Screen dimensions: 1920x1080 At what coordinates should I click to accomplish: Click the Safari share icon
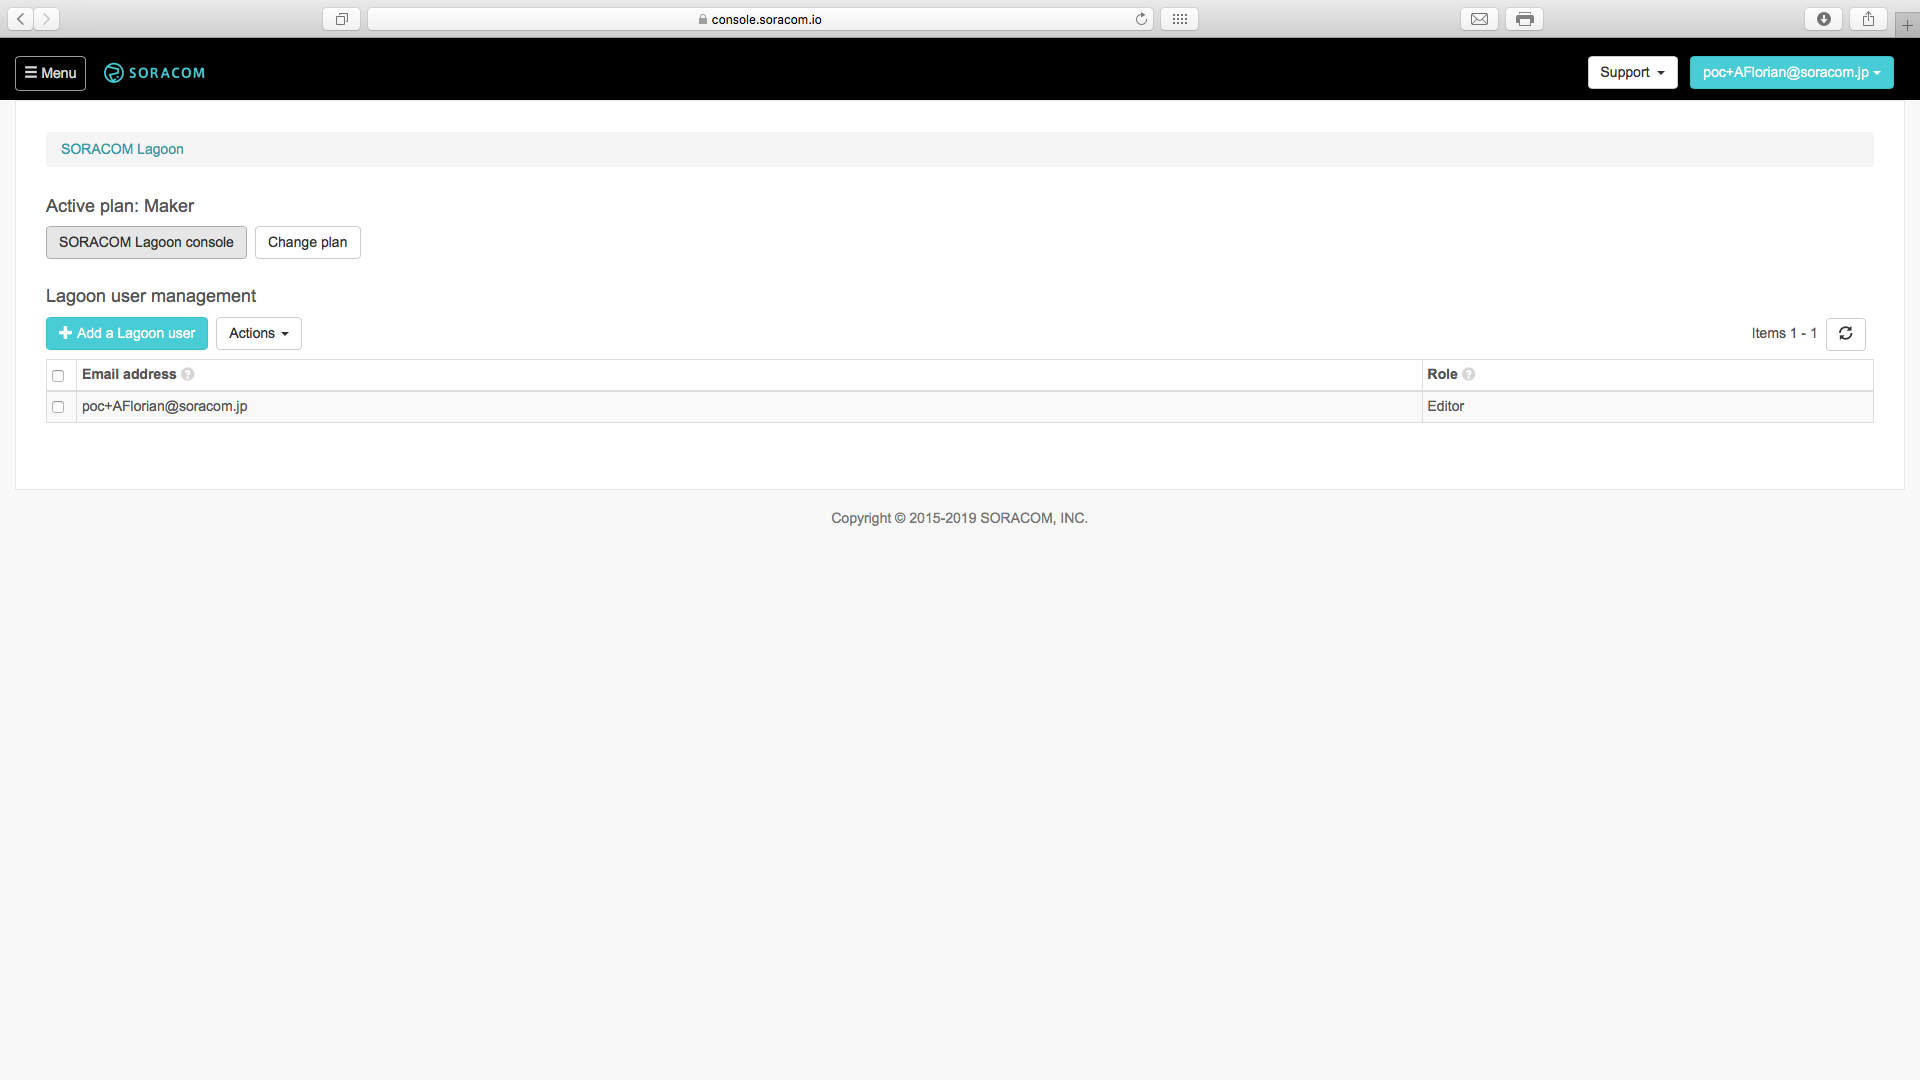tap(1868, 19)
